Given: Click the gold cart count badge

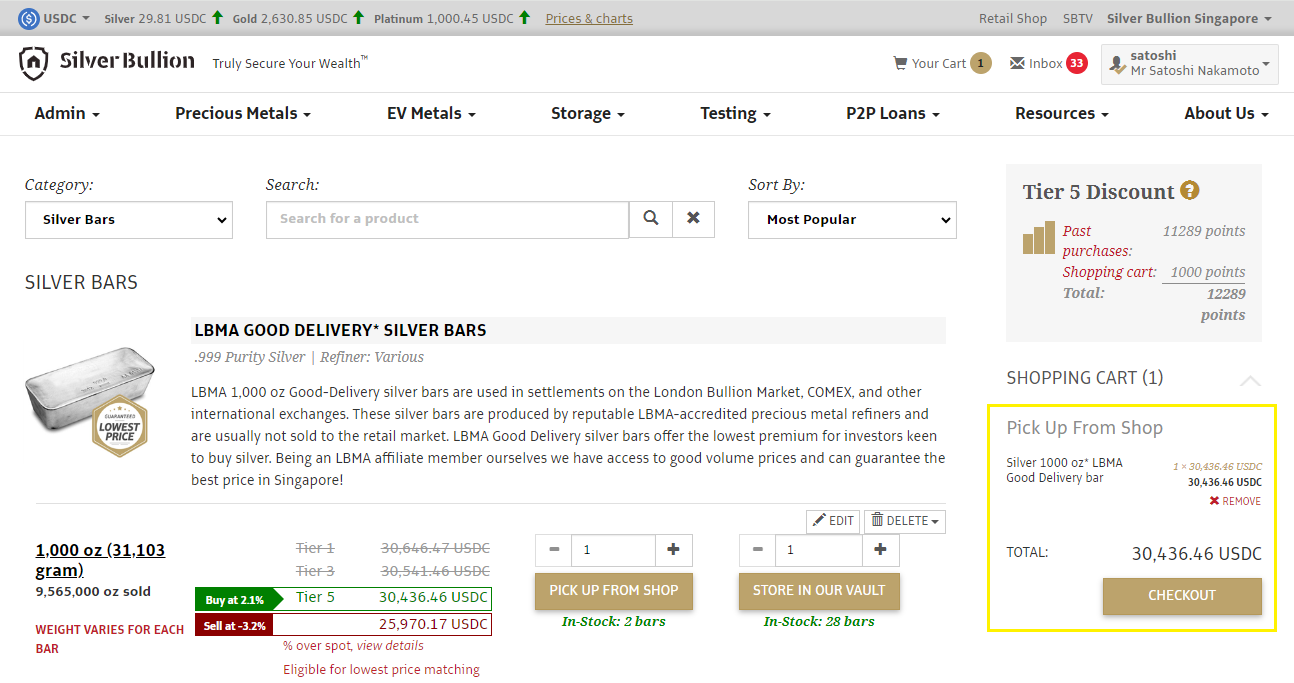Looking at the screenshot, I should (981, 63).
